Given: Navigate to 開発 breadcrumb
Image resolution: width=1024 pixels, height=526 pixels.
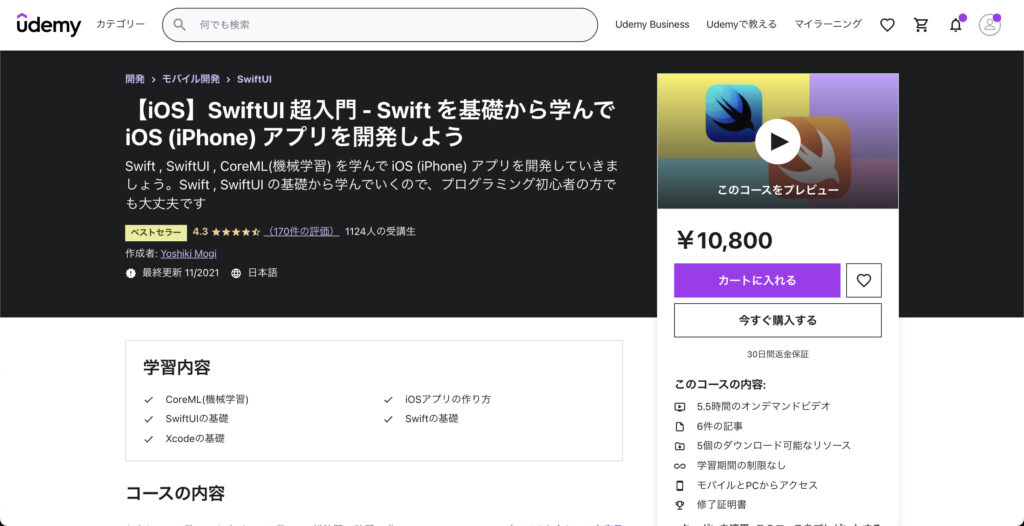Looking at the screenshot, I should click(135, 79).
